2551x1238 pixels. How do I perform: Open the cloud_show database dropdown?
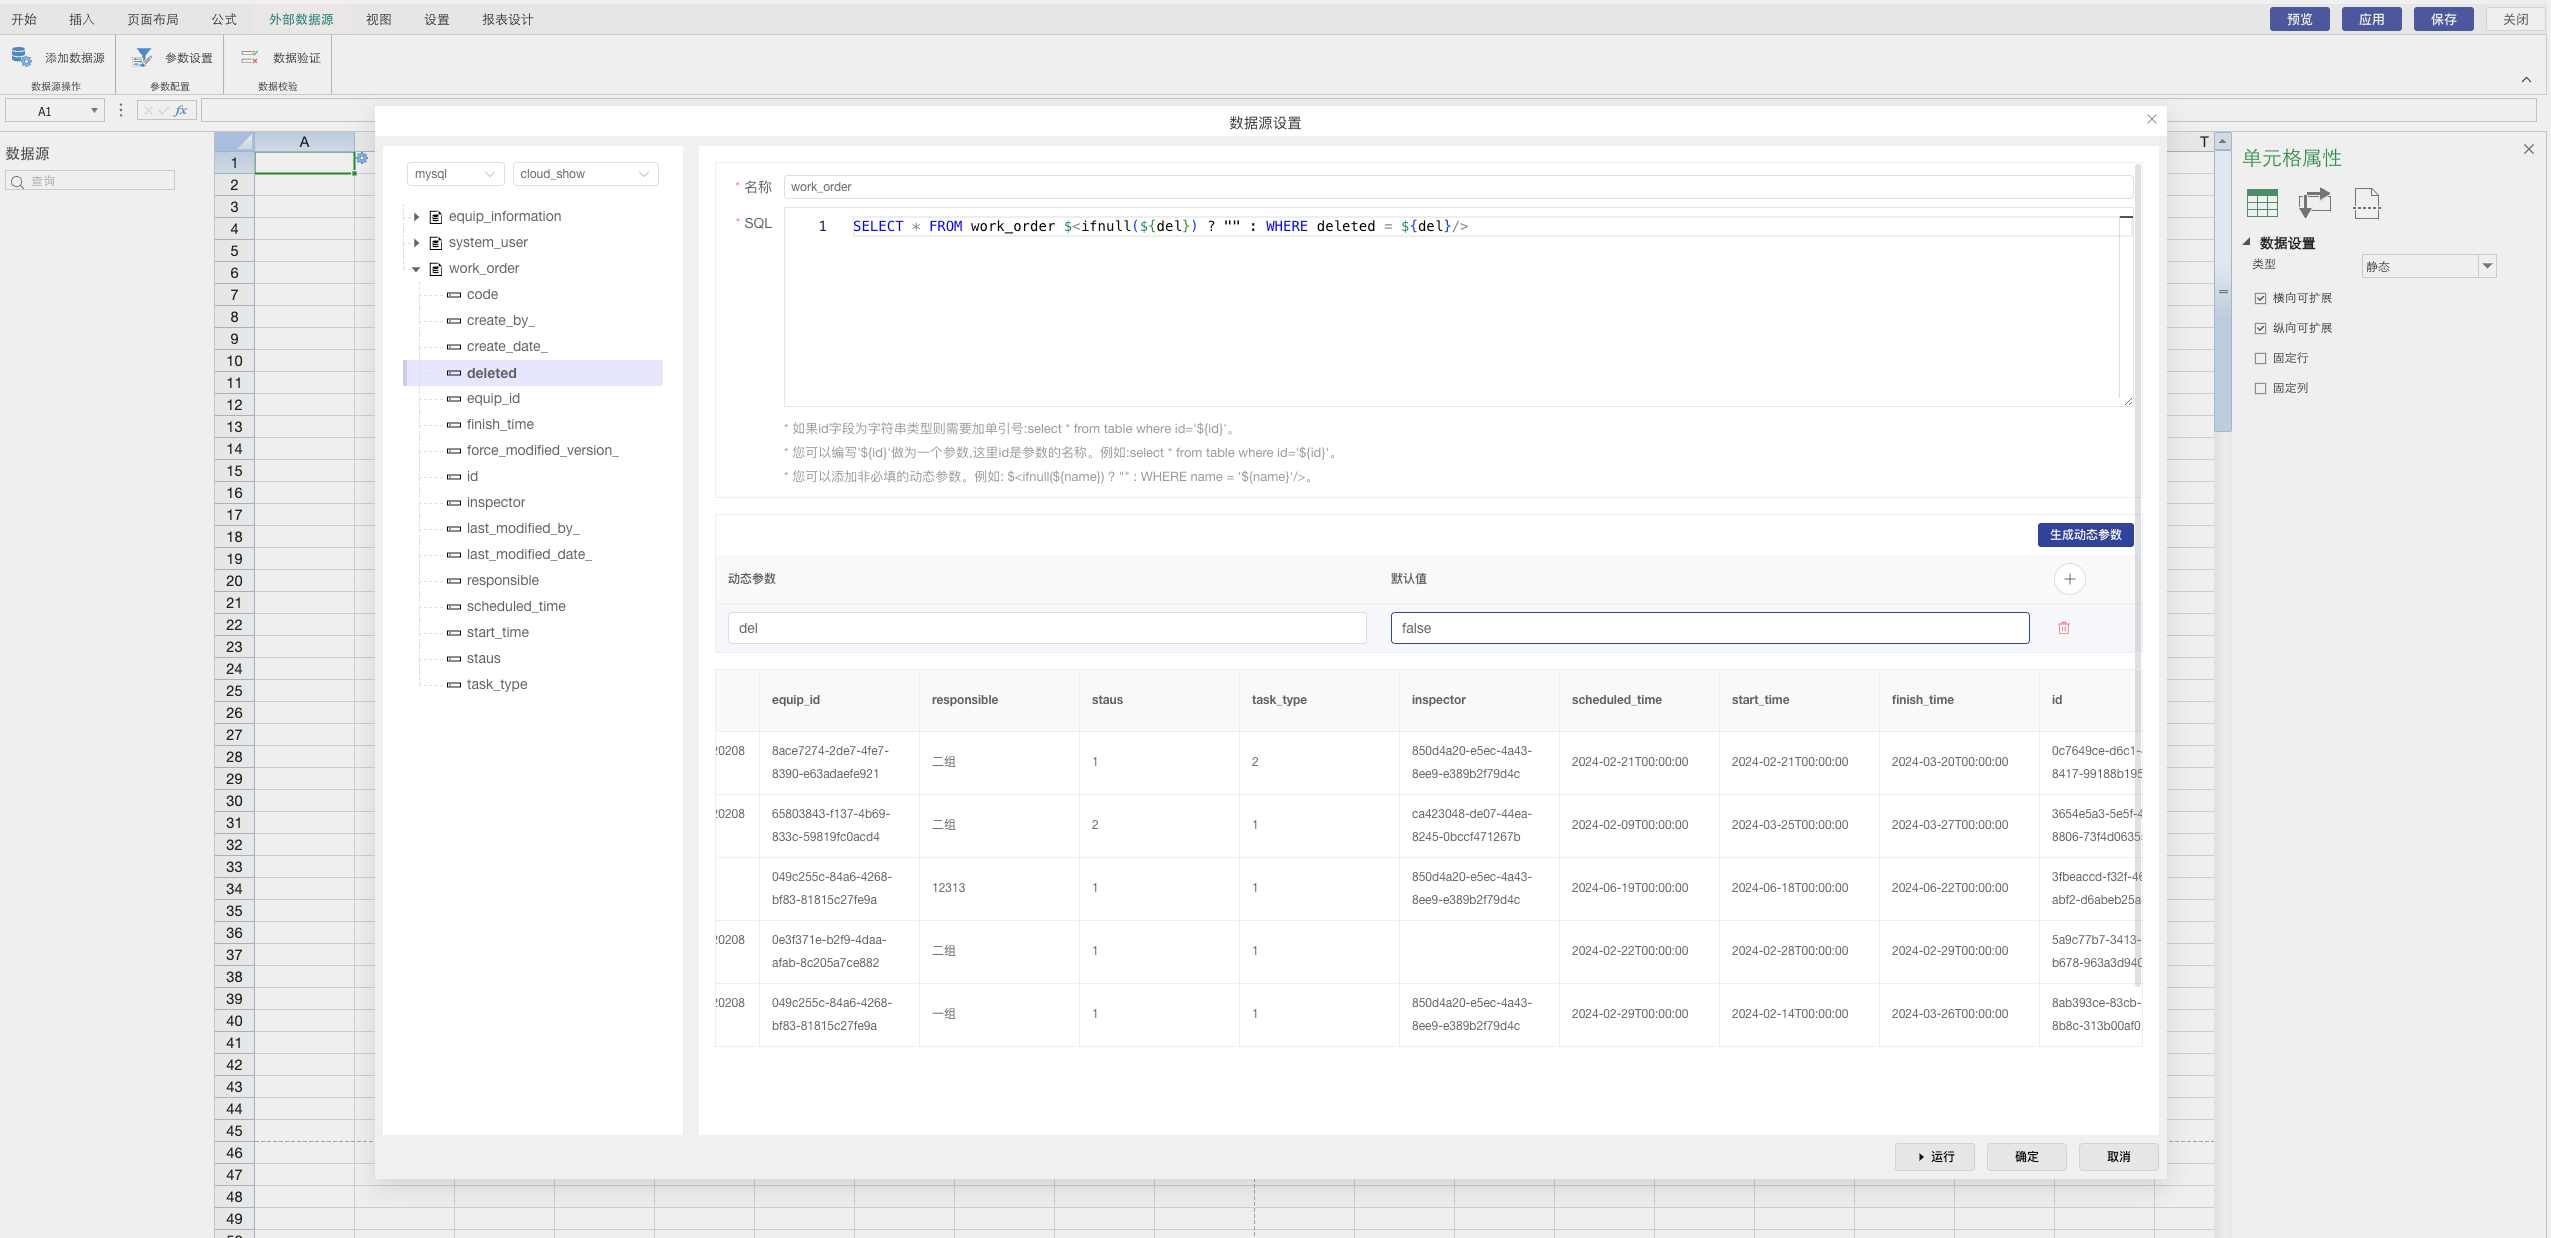tap(585, 174)
